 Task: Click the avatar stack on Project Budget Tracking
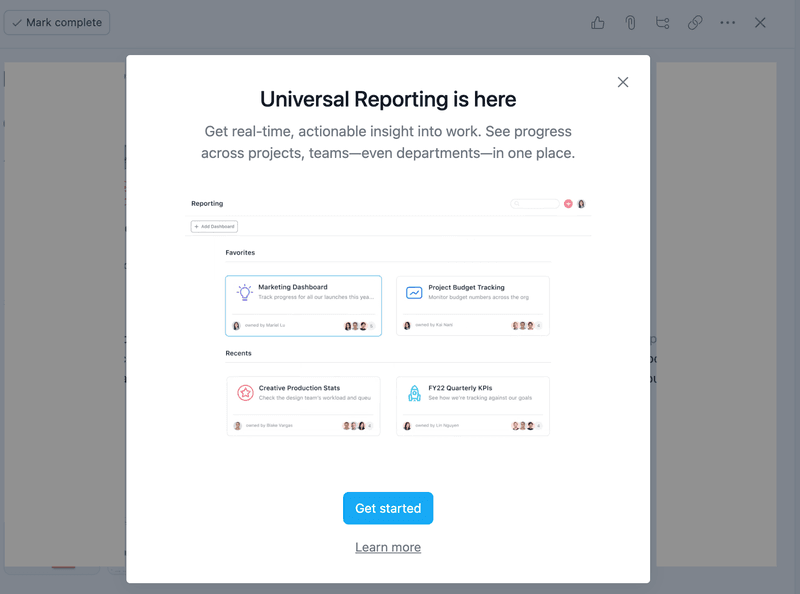(524, 324)
